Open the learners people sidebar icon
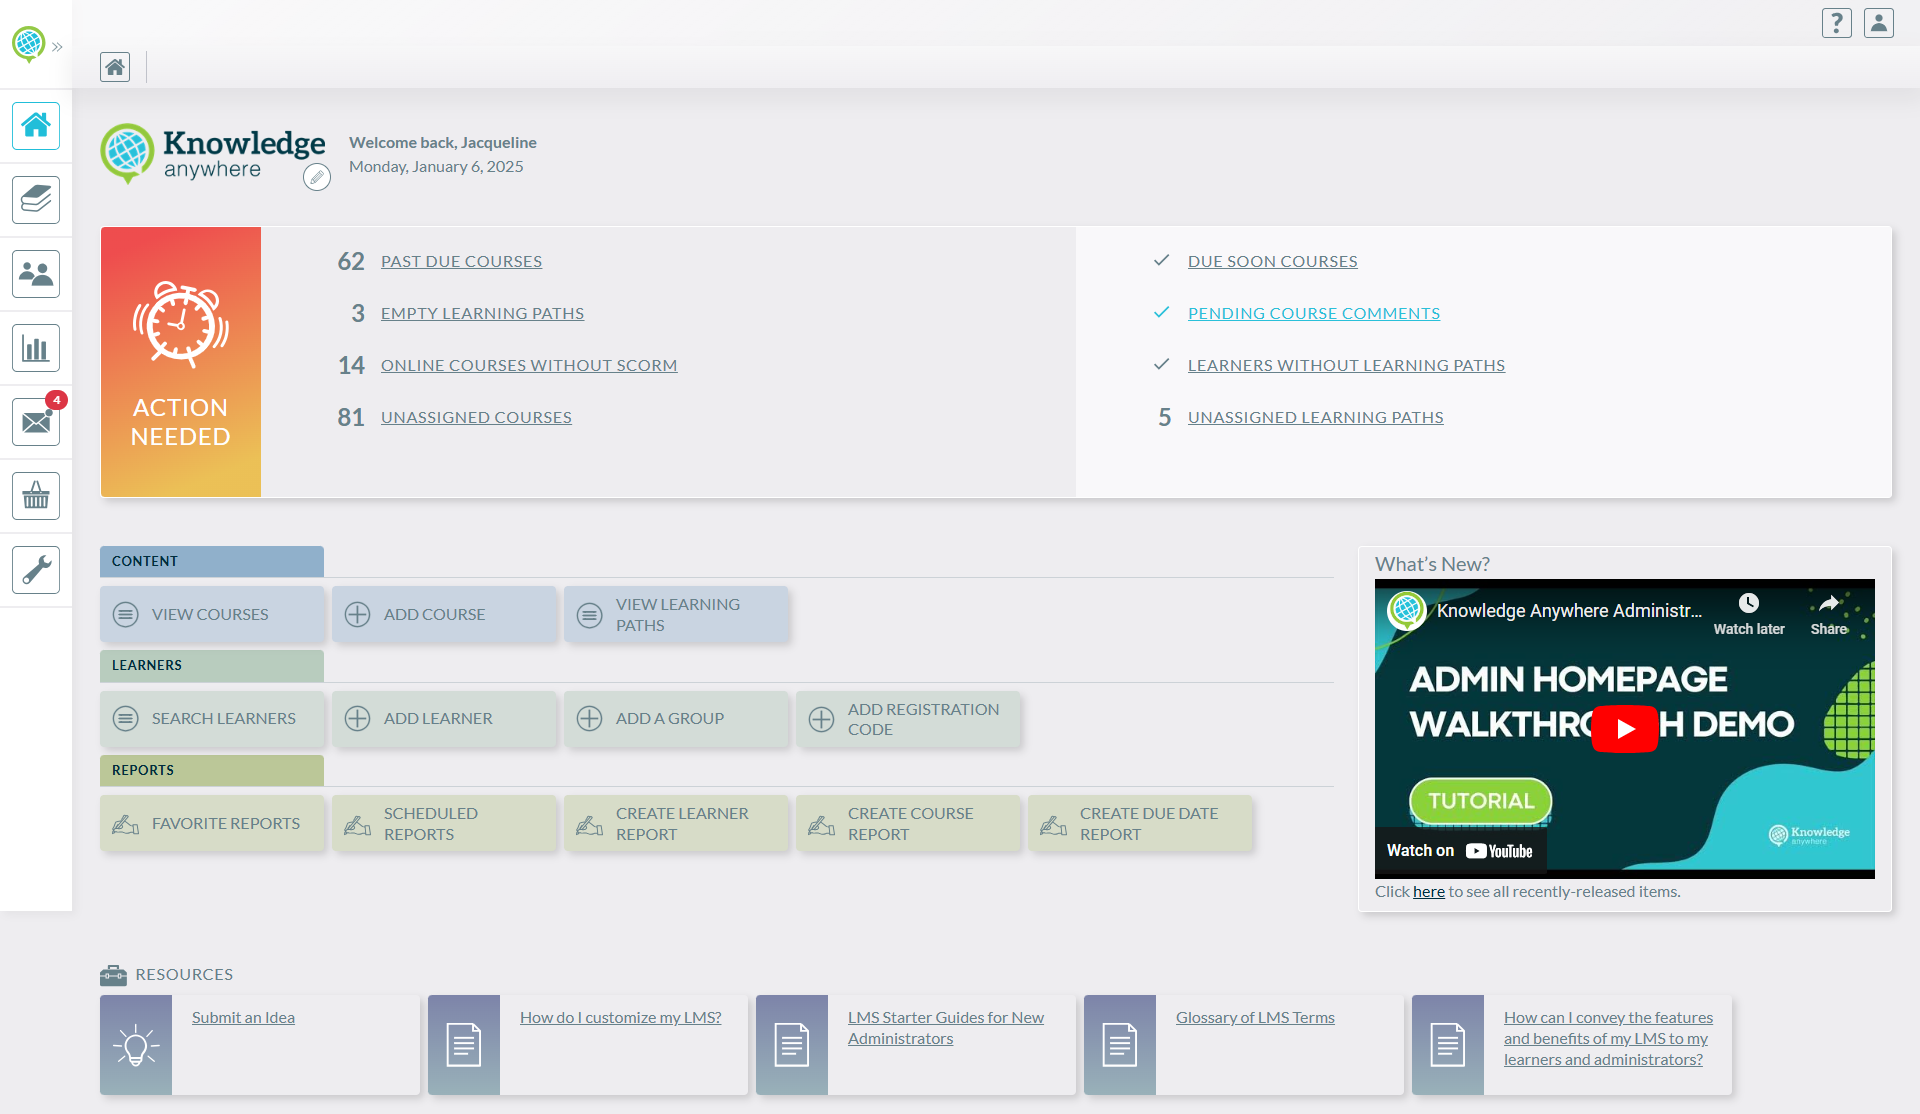The width and height of the screenshot is (1920, 1114). [36, 274]
